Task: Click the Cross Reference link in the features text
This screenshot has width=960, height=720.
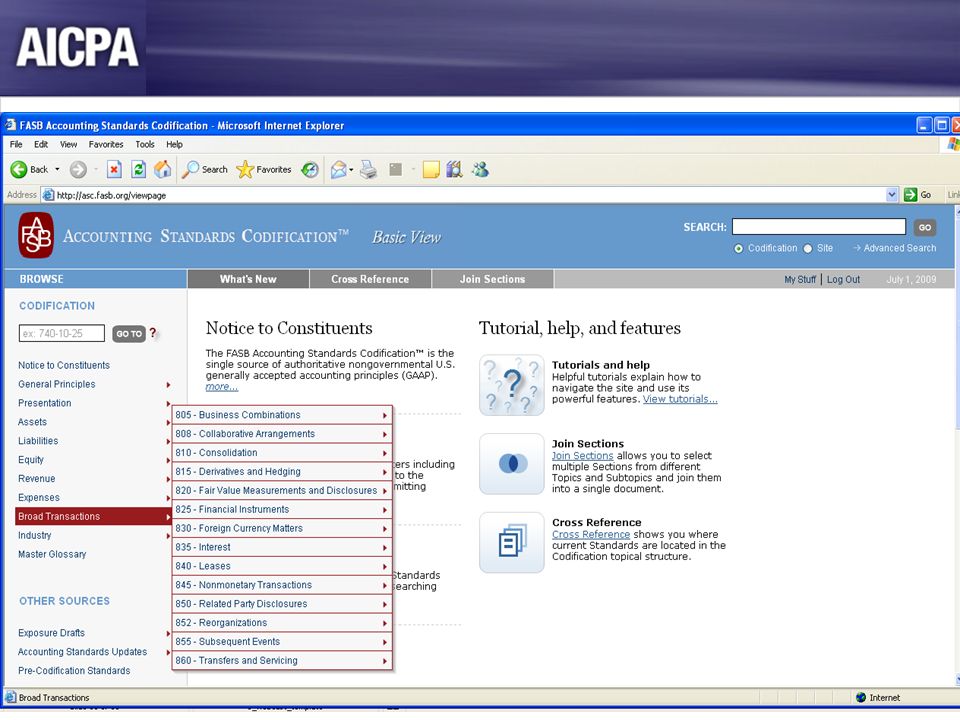Action: coord(591,534)
